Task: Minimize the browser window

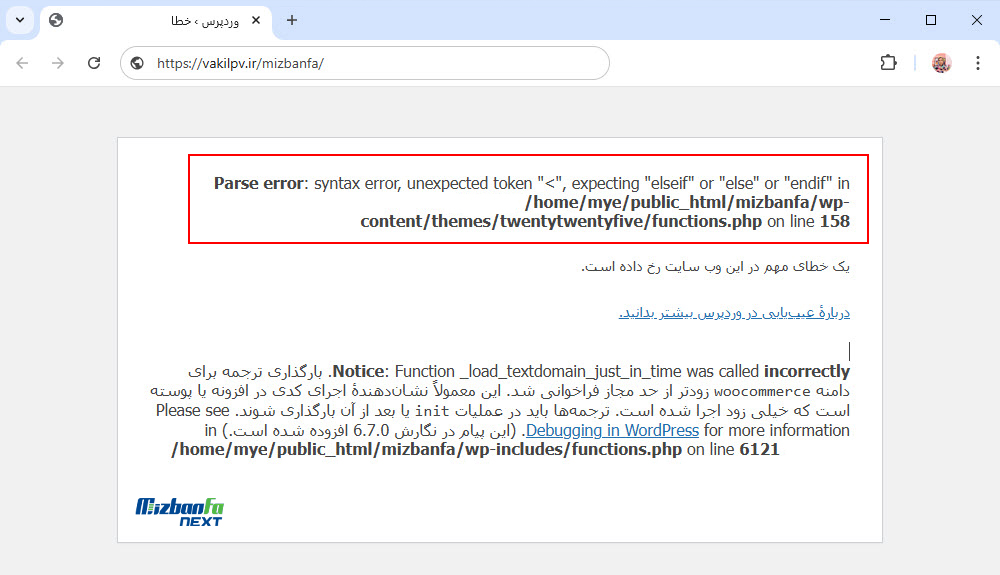Action: click(x=885, y=20)
